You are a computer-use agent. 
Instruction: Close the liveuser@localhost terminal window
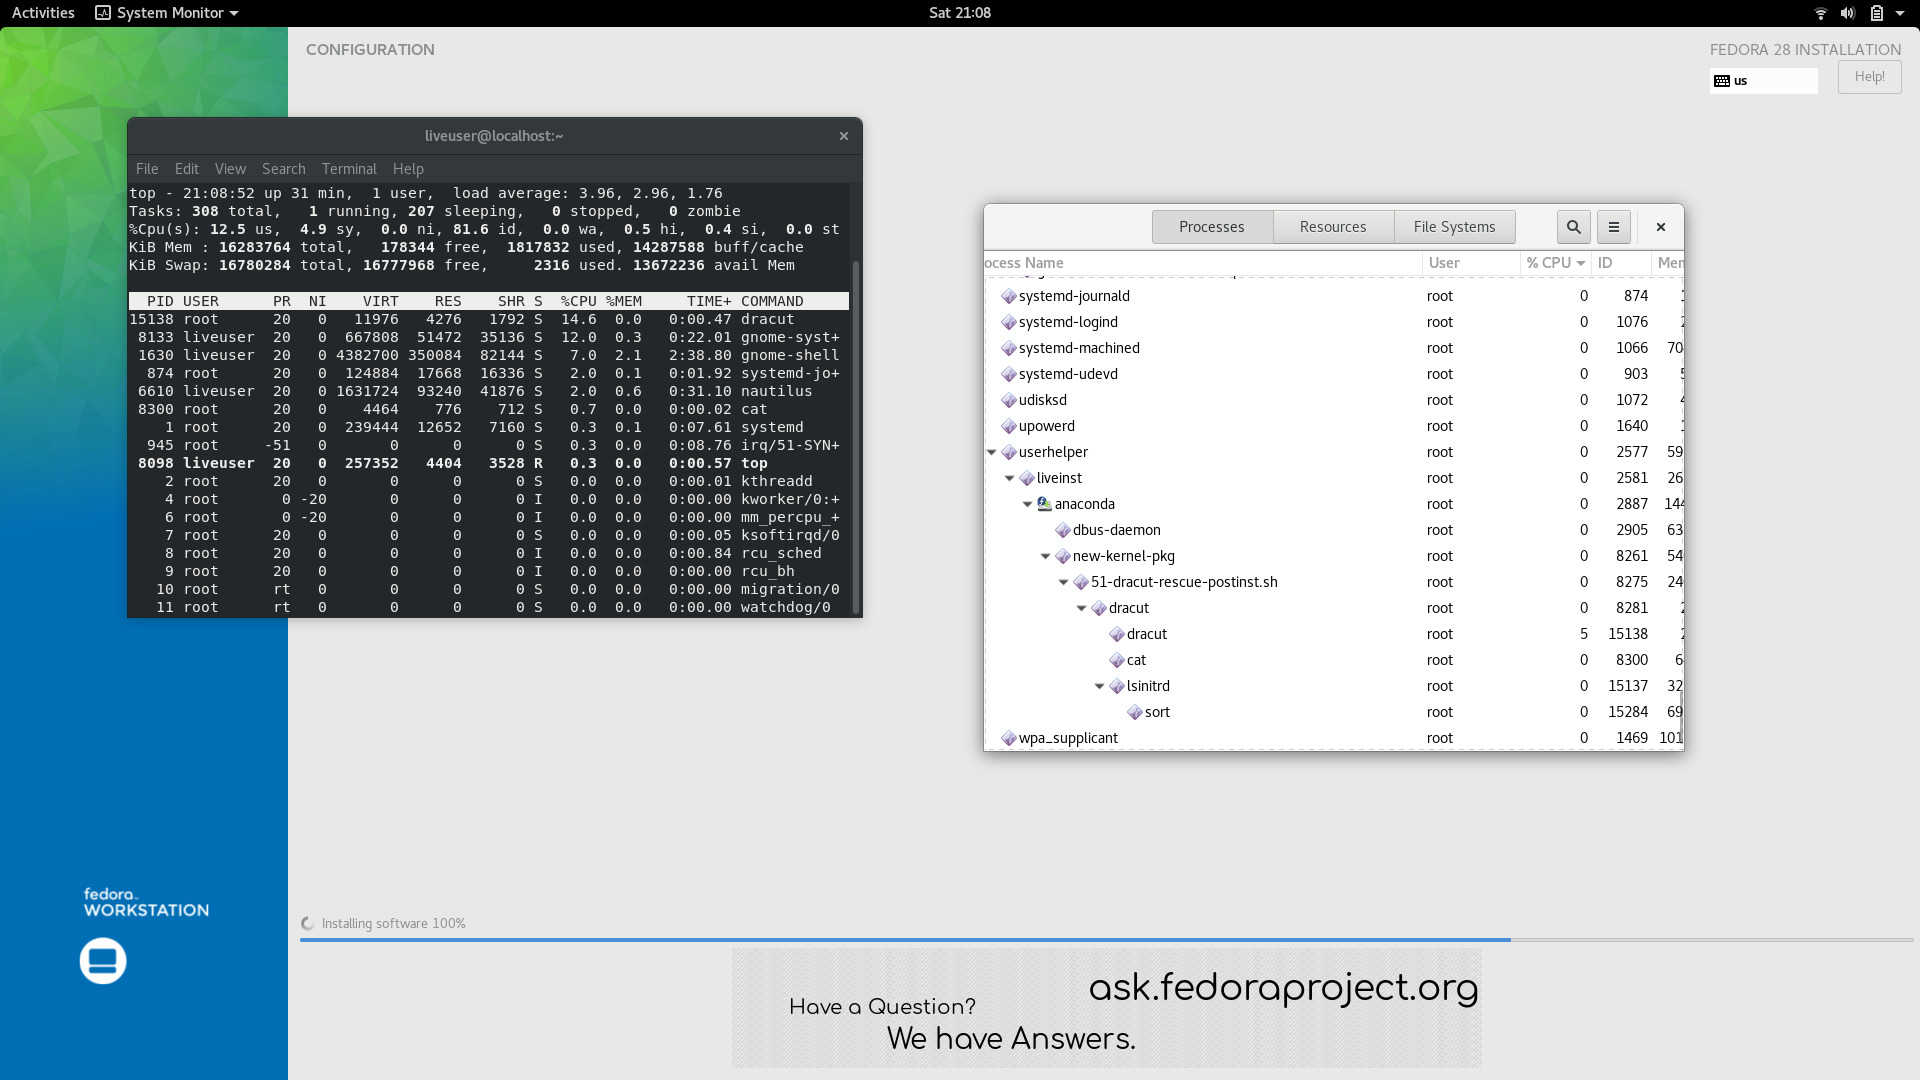click(x=843, y=136)
